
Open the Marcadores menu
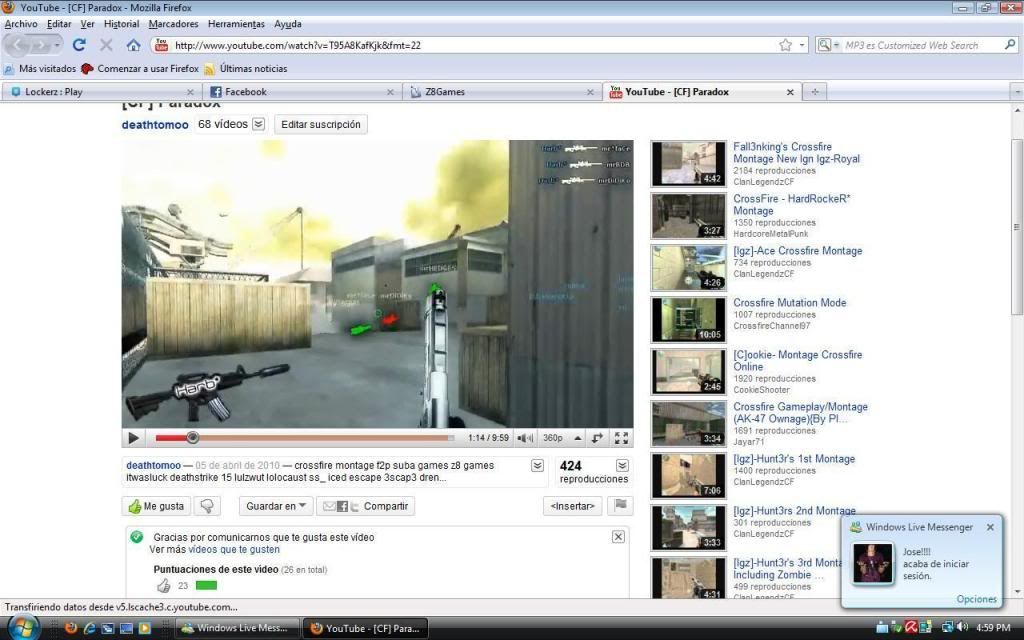pos(173,24)
